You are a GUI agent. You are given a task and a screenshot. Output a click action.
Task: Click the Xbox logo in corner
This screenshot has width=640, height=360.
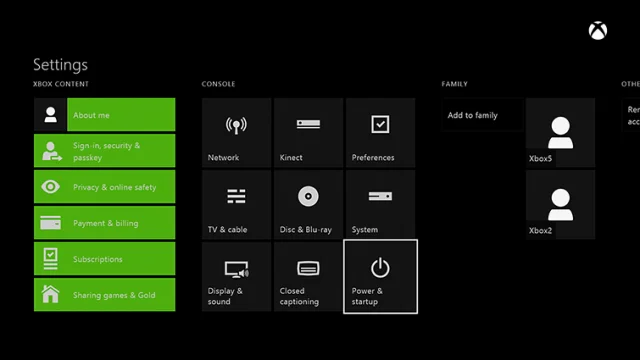tap(598, 31)
